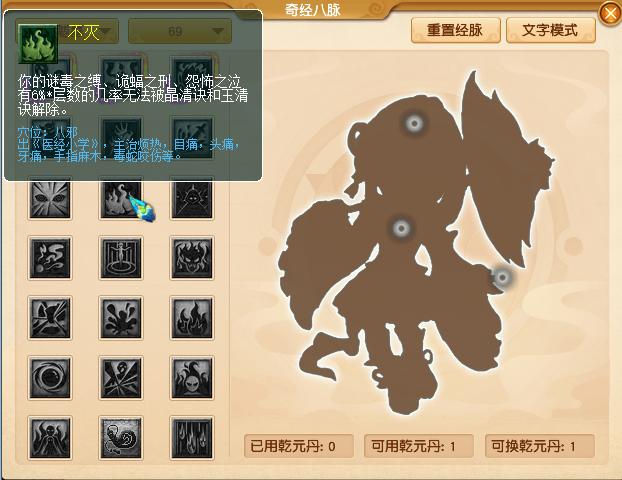Activate the acupoint node on the hand
The height and width of the screenshot is (480, 622).
(503, 277)
